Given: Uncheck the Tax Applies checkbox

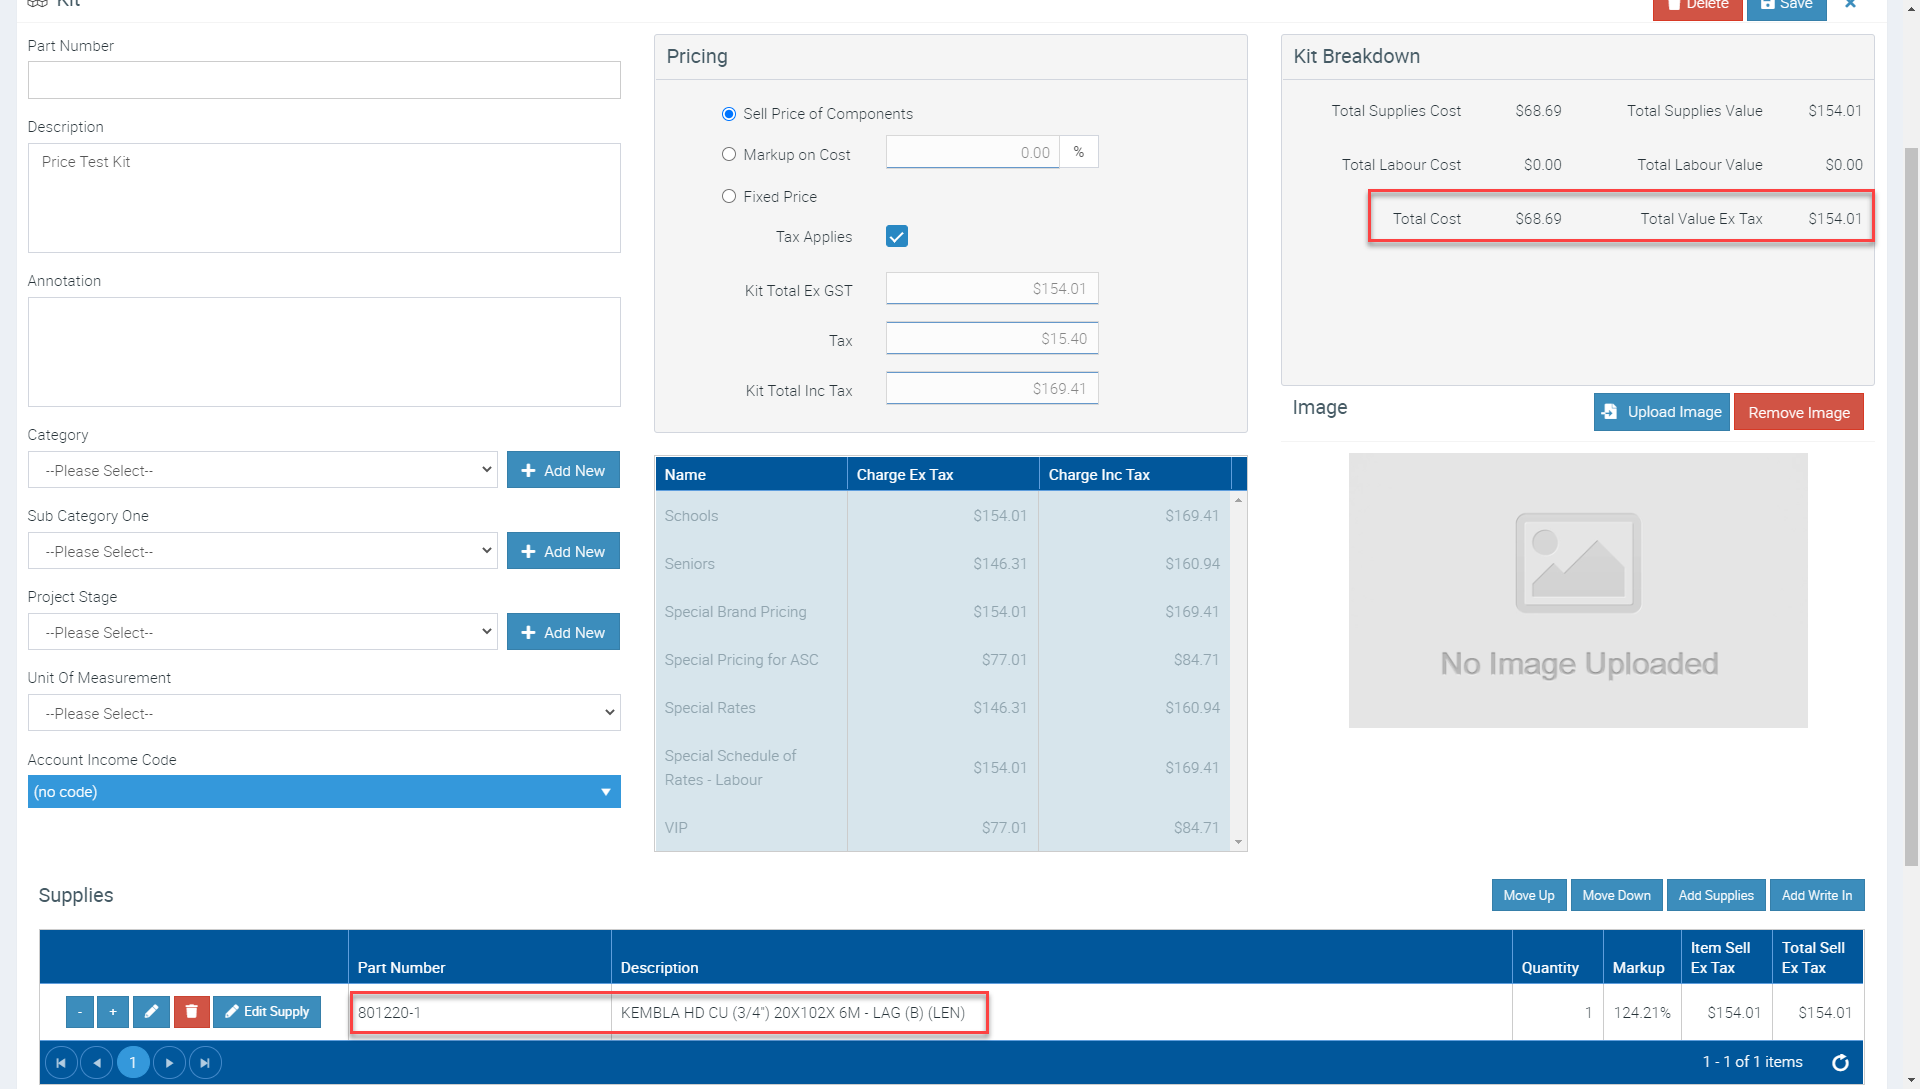Looking at the screenshot, I should tap(897, 237).
